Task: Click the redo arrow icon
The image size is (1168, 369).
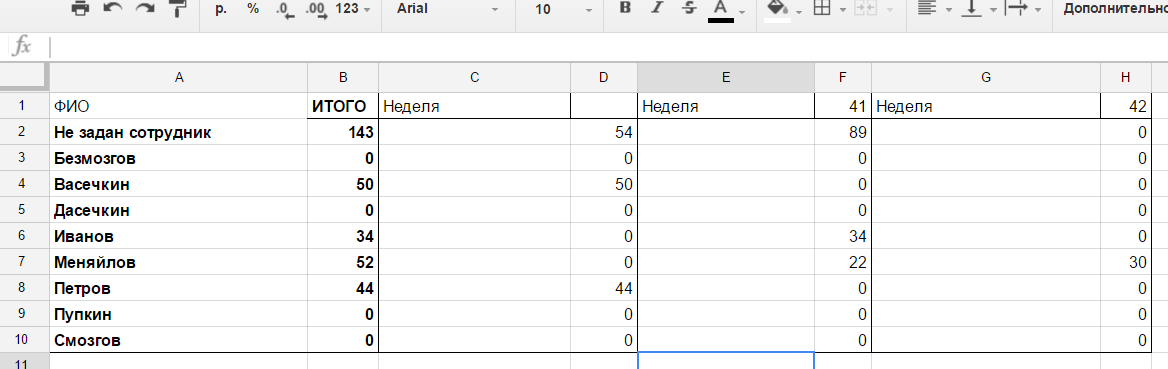Action: coord(146,9)
